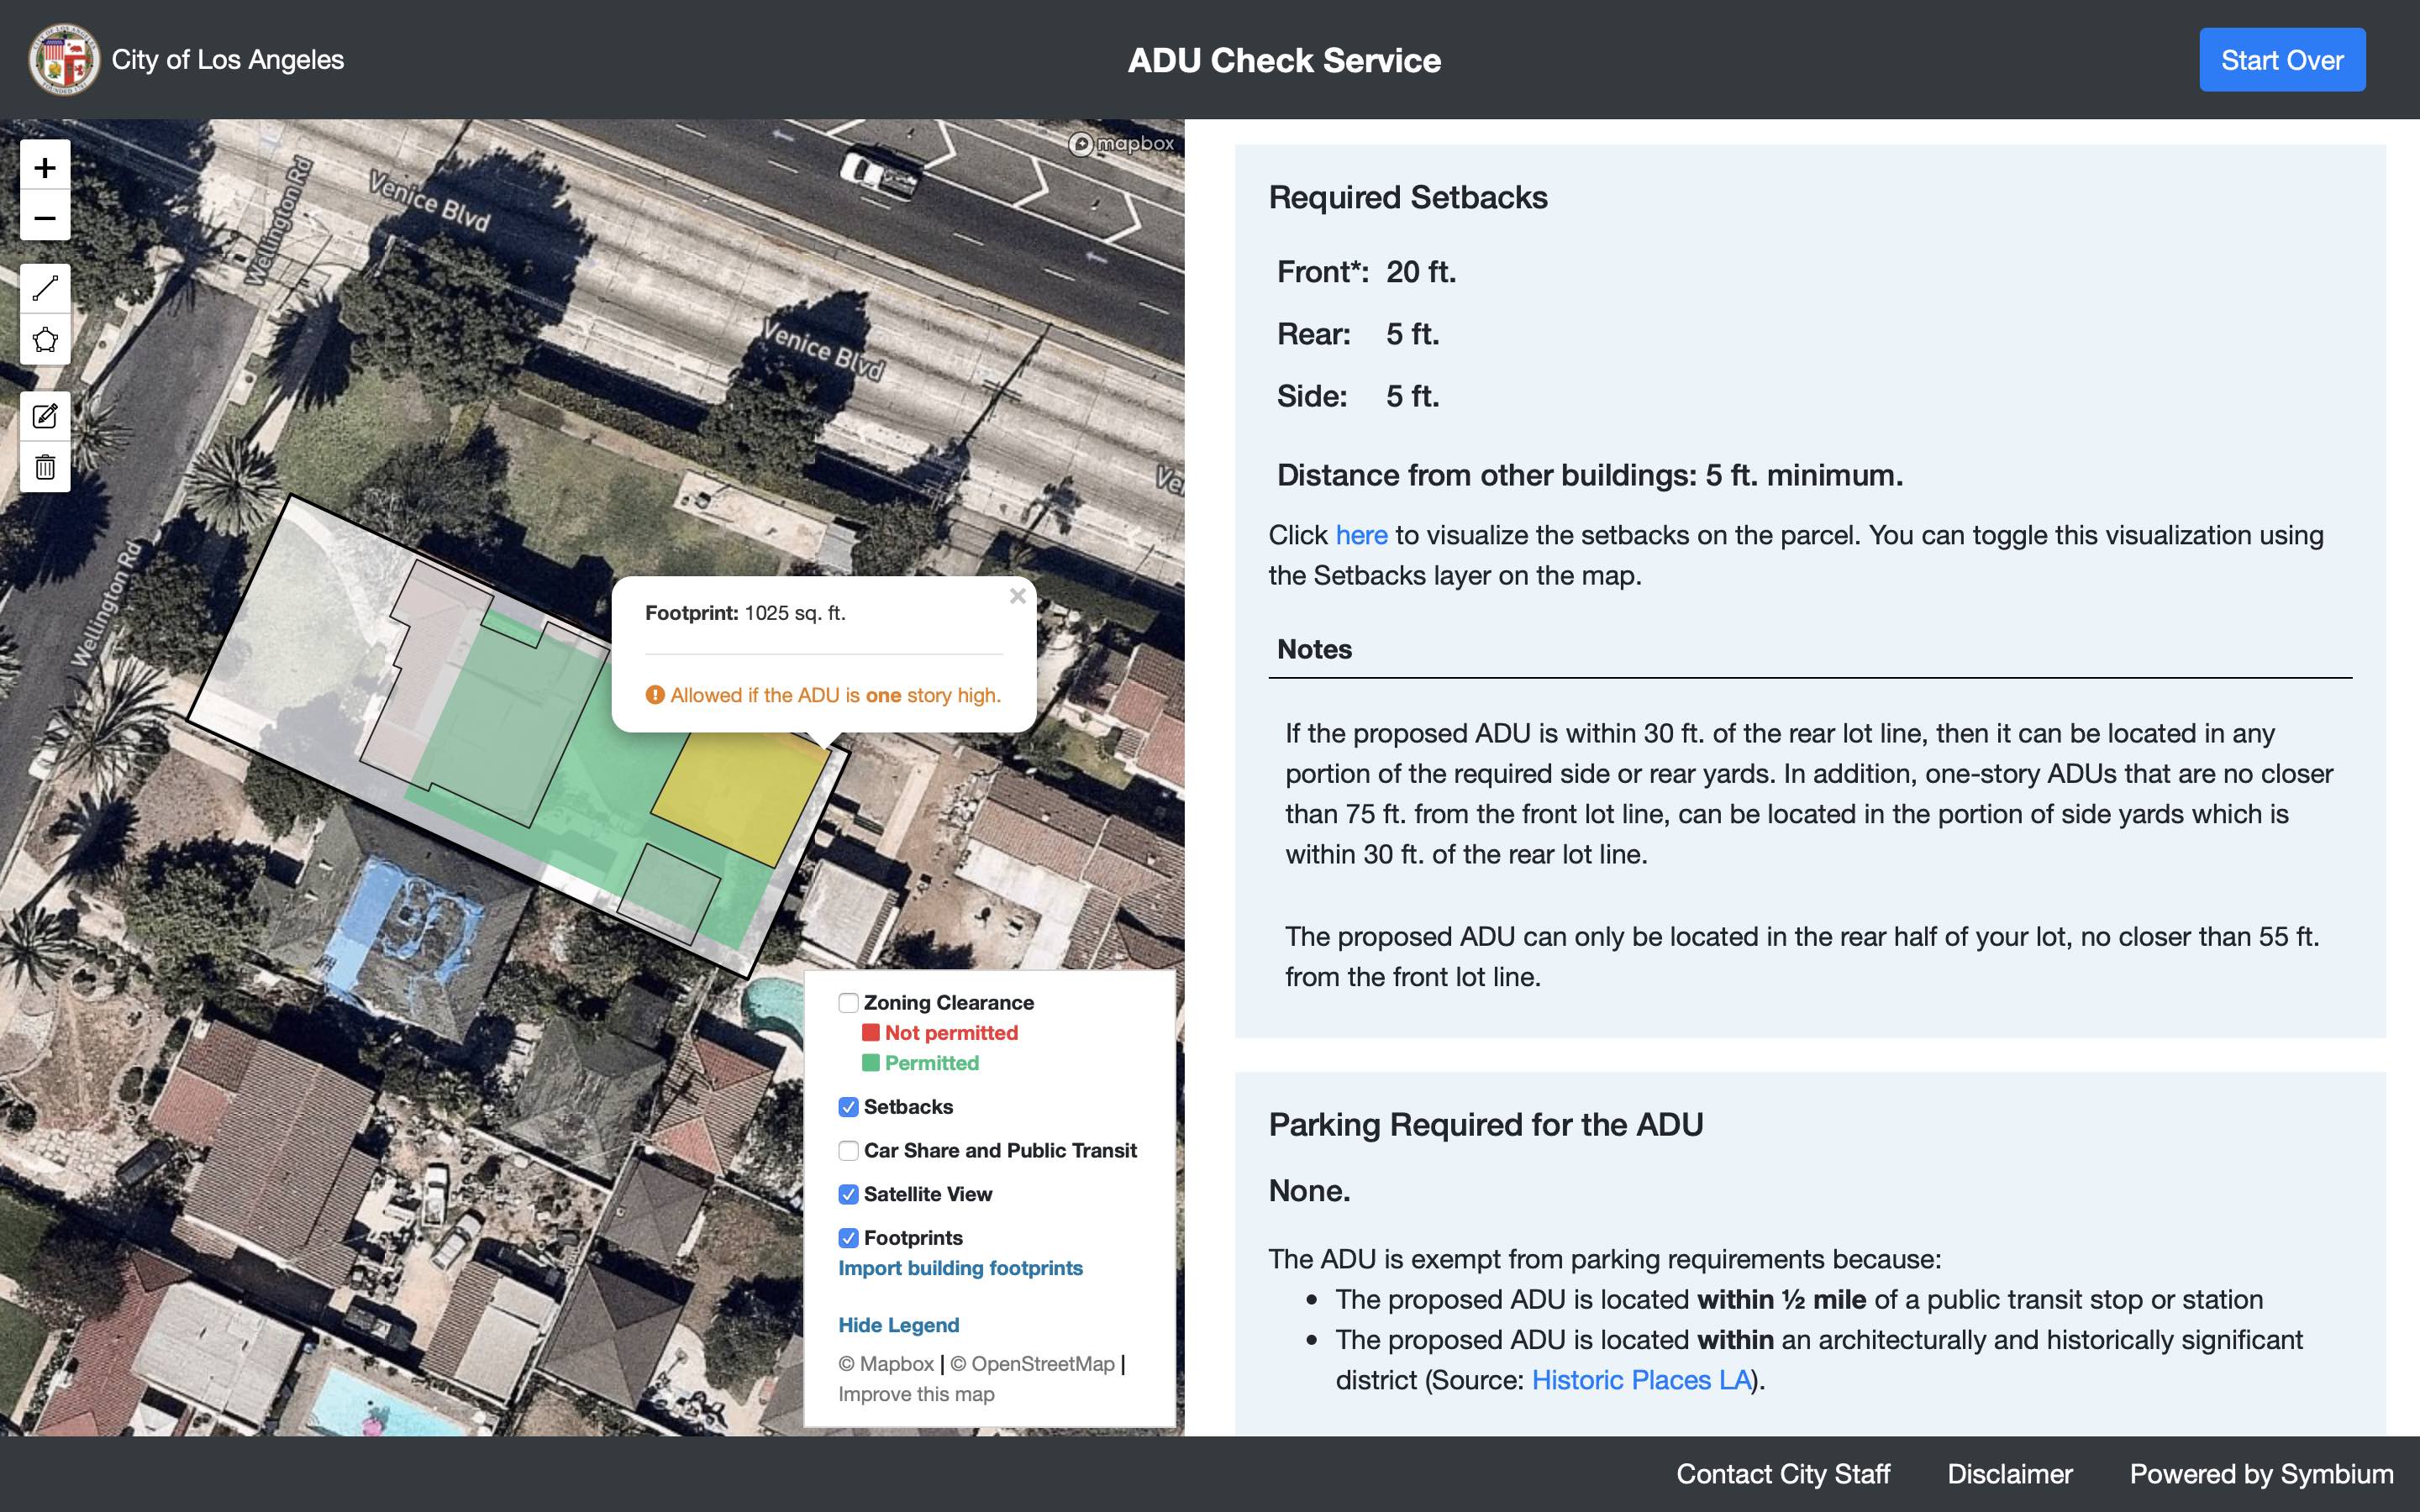The image size is (2420, 1512).
Task: Click the 'Rear: 5 ft.' setback value
Action: (x=1358, y=334)
